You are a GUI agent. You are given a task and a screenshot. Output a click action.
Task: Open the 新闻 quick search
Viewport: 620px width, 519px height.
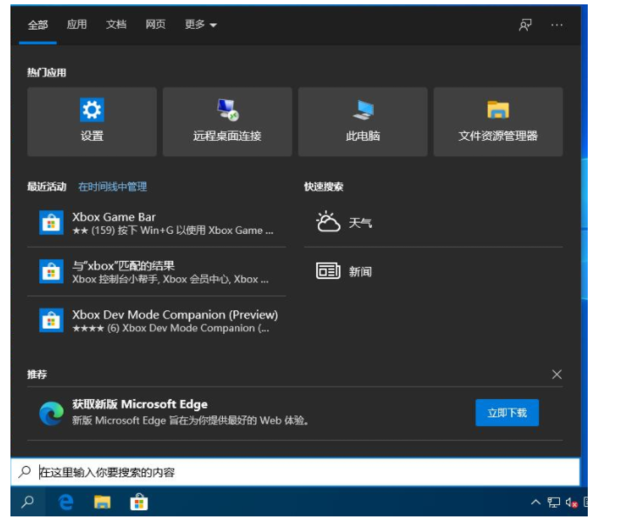433,271
